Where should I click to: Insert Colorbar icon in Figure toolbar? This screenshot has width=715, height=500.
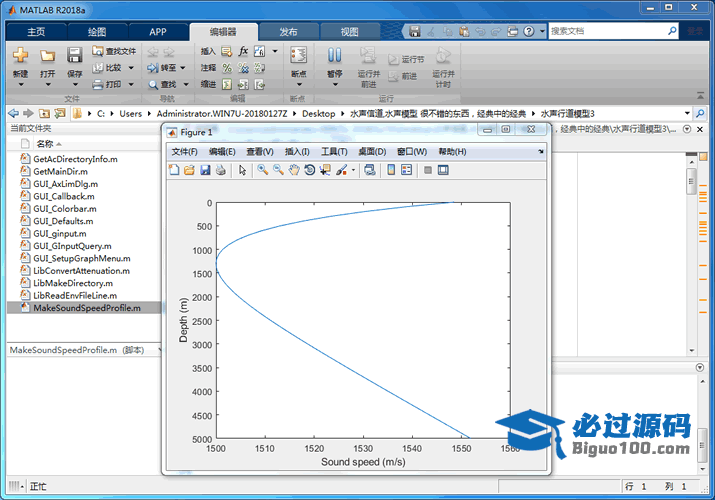click(x=391, y=170)
